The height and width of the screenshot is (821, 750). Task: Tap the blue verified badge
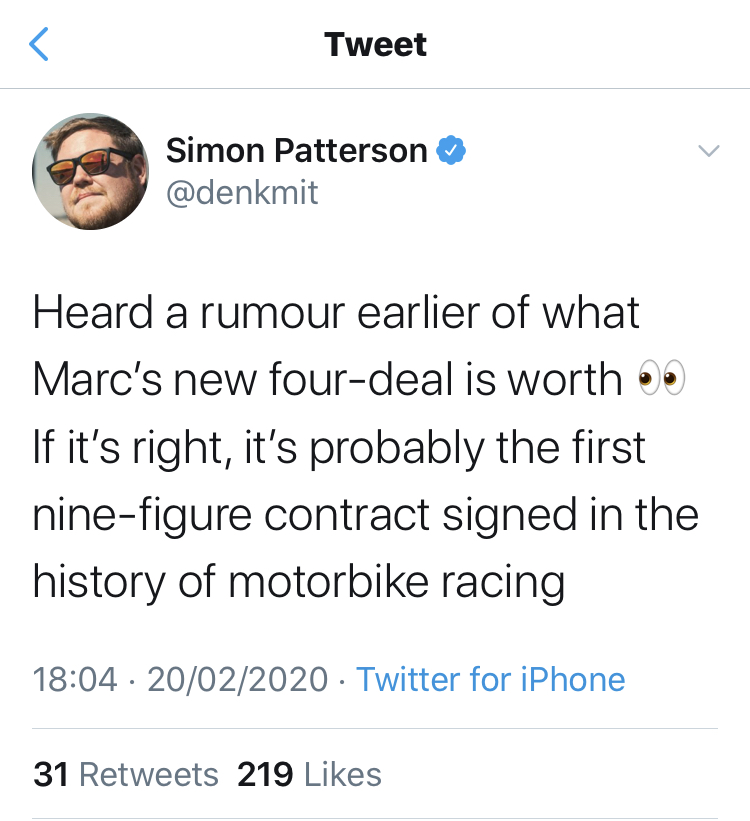click(x=451, y=150)
